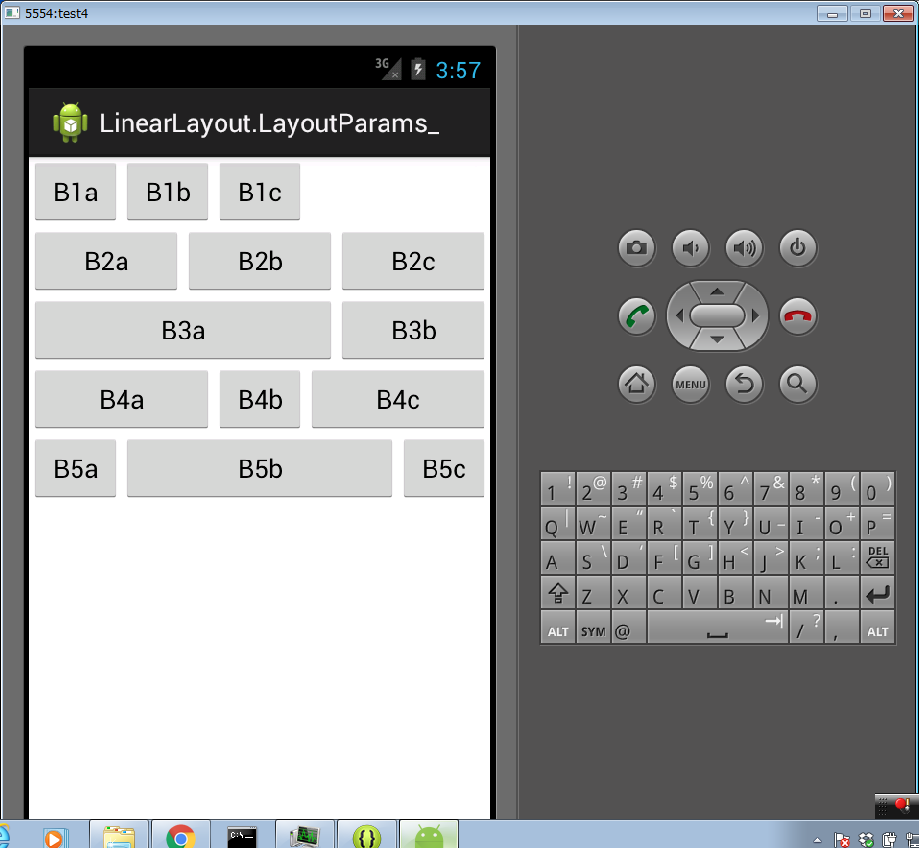
Task: Tap the B5b button
Action: pos(260,468)
